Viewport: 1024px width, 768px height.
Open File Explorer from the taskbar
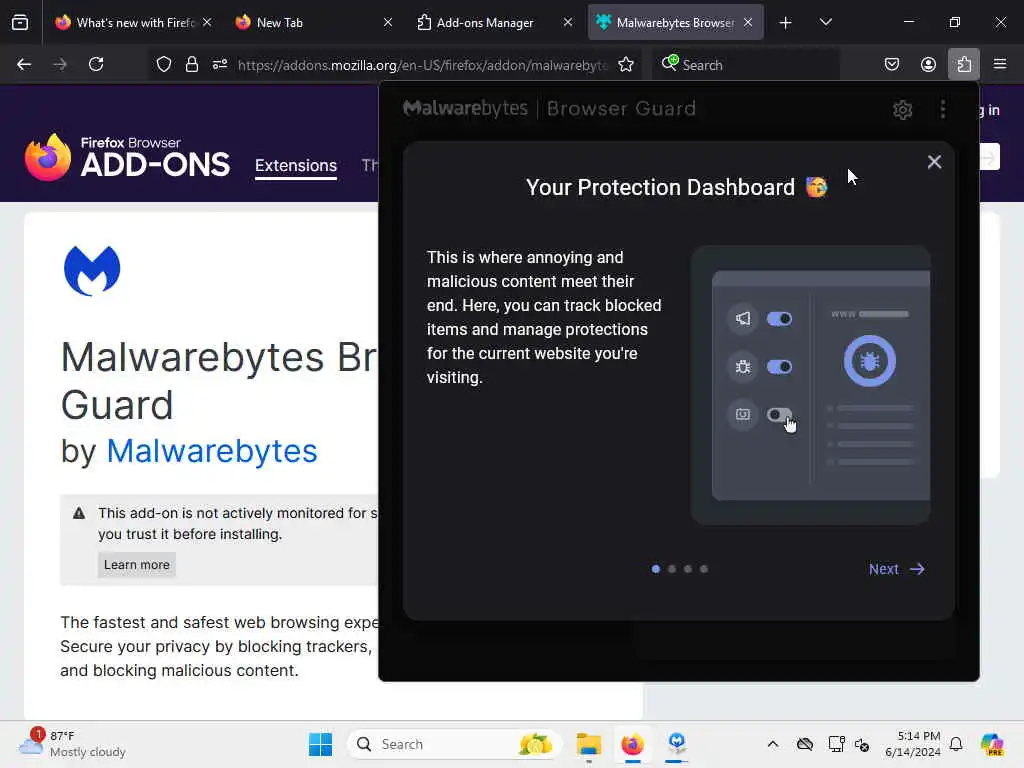click(588, 744)
